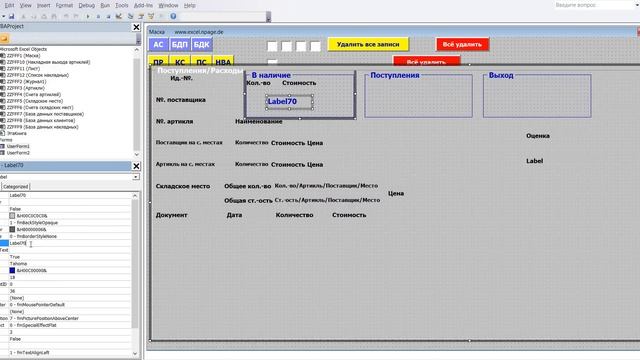Viewport: 640px width, 360px height.
Task: Click the yellow НВА button
Action: (223, 61)
